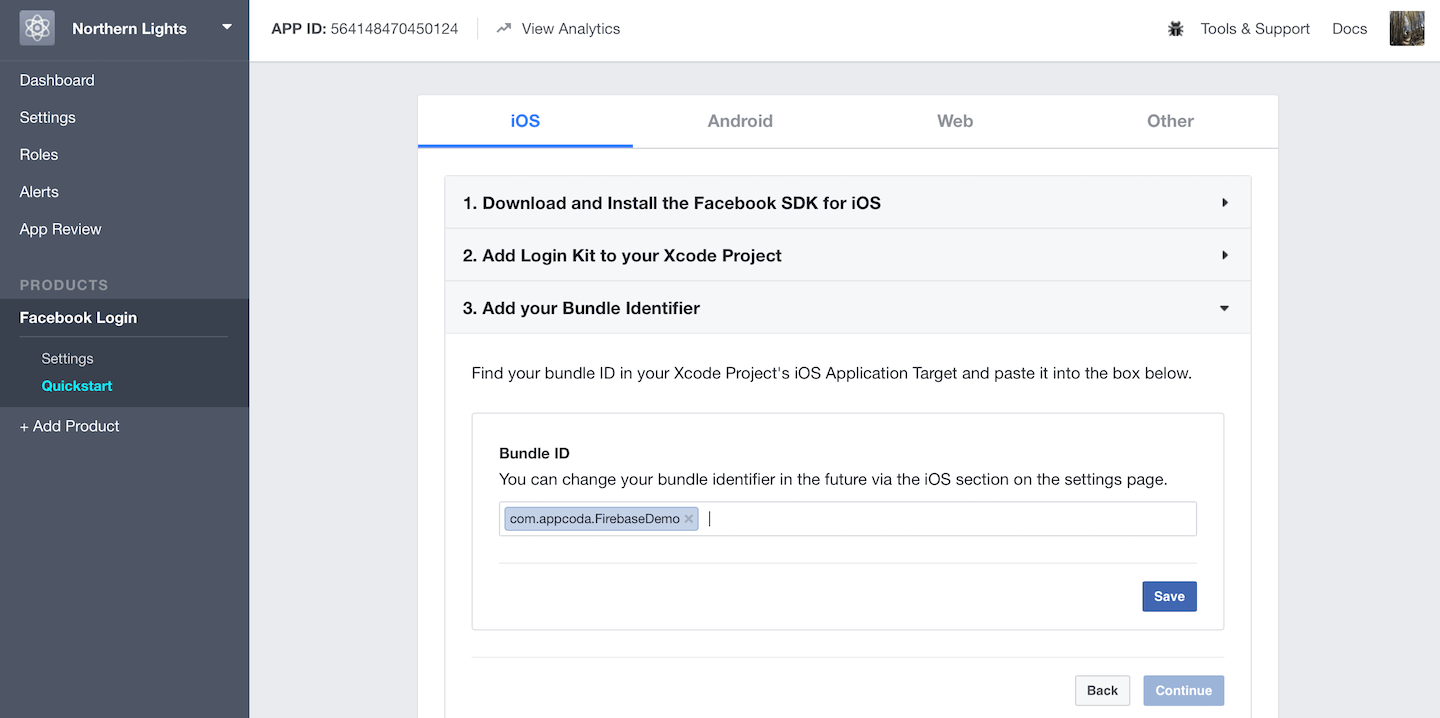Image resolution: width=1440 pixels, height=718 pixels.
Task: Open app Settings in the sidebar
Action: (48, 117)
